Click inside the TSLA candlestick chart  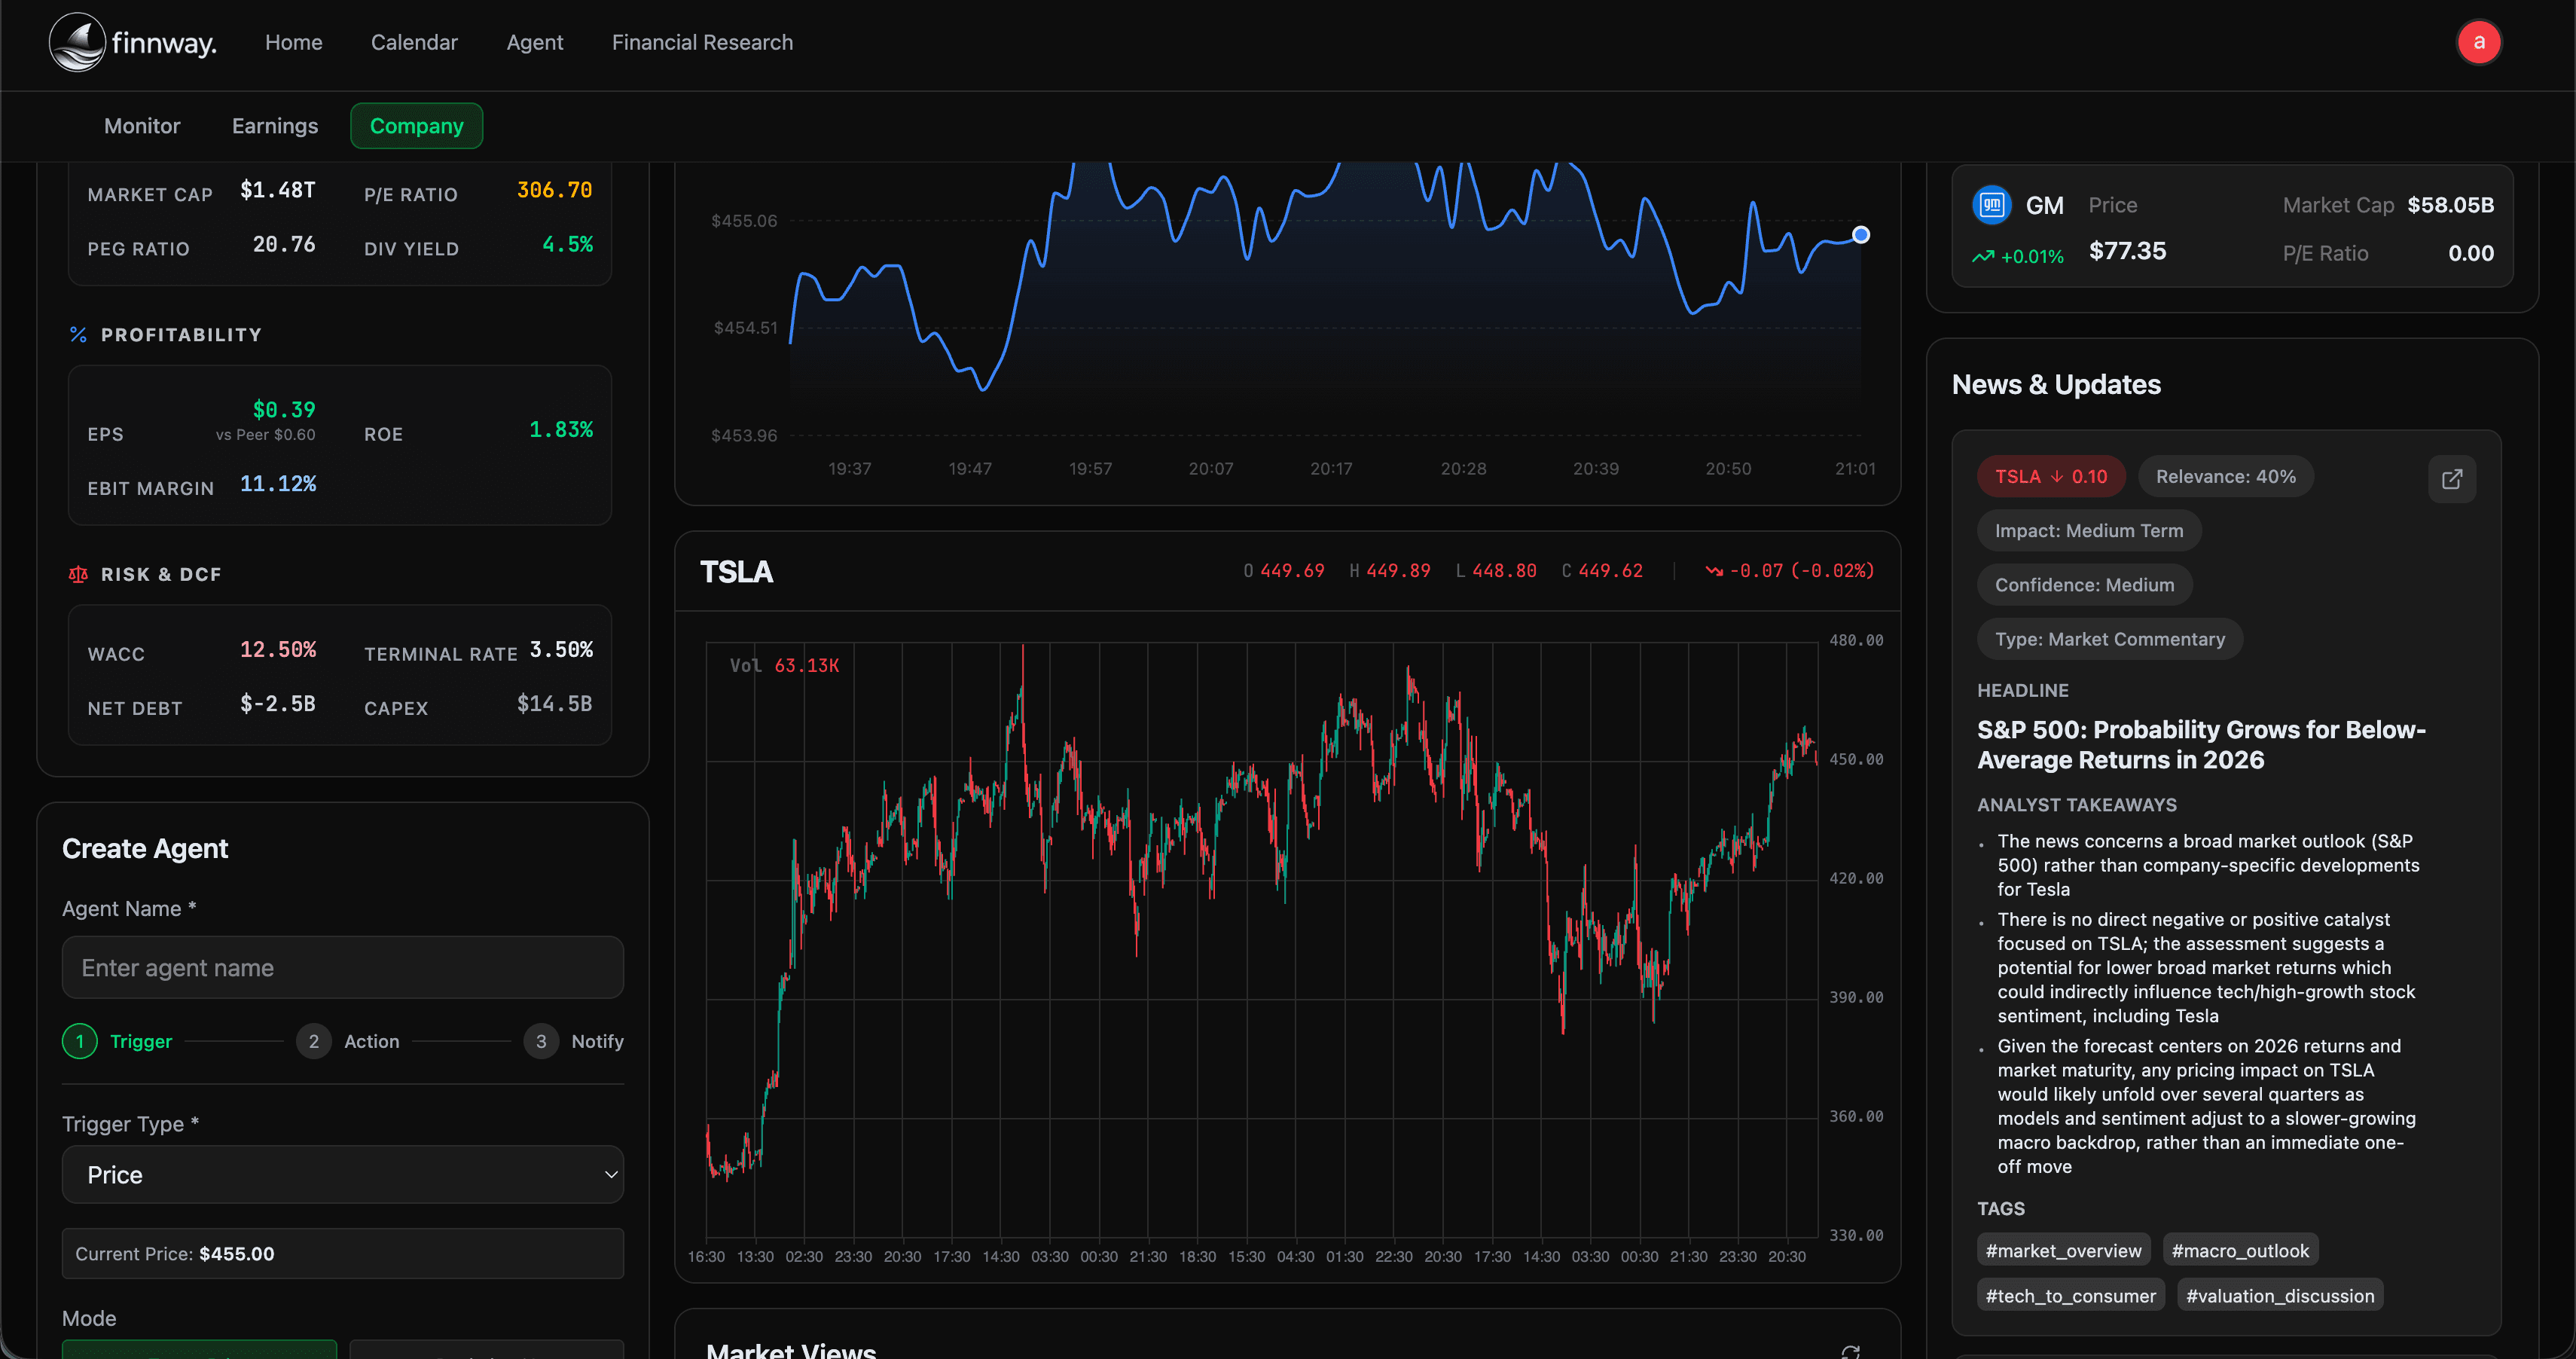coord(1260,940)
